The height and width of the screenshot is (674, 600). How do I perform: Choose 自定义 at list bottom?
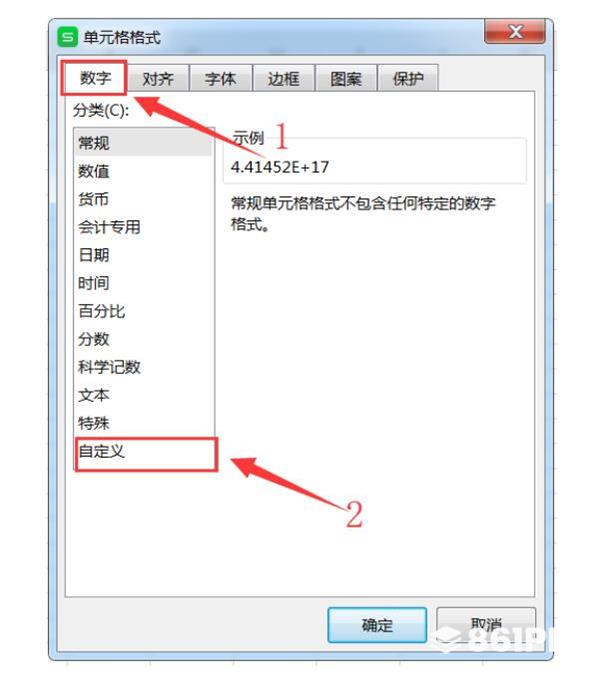click(144, 451)
